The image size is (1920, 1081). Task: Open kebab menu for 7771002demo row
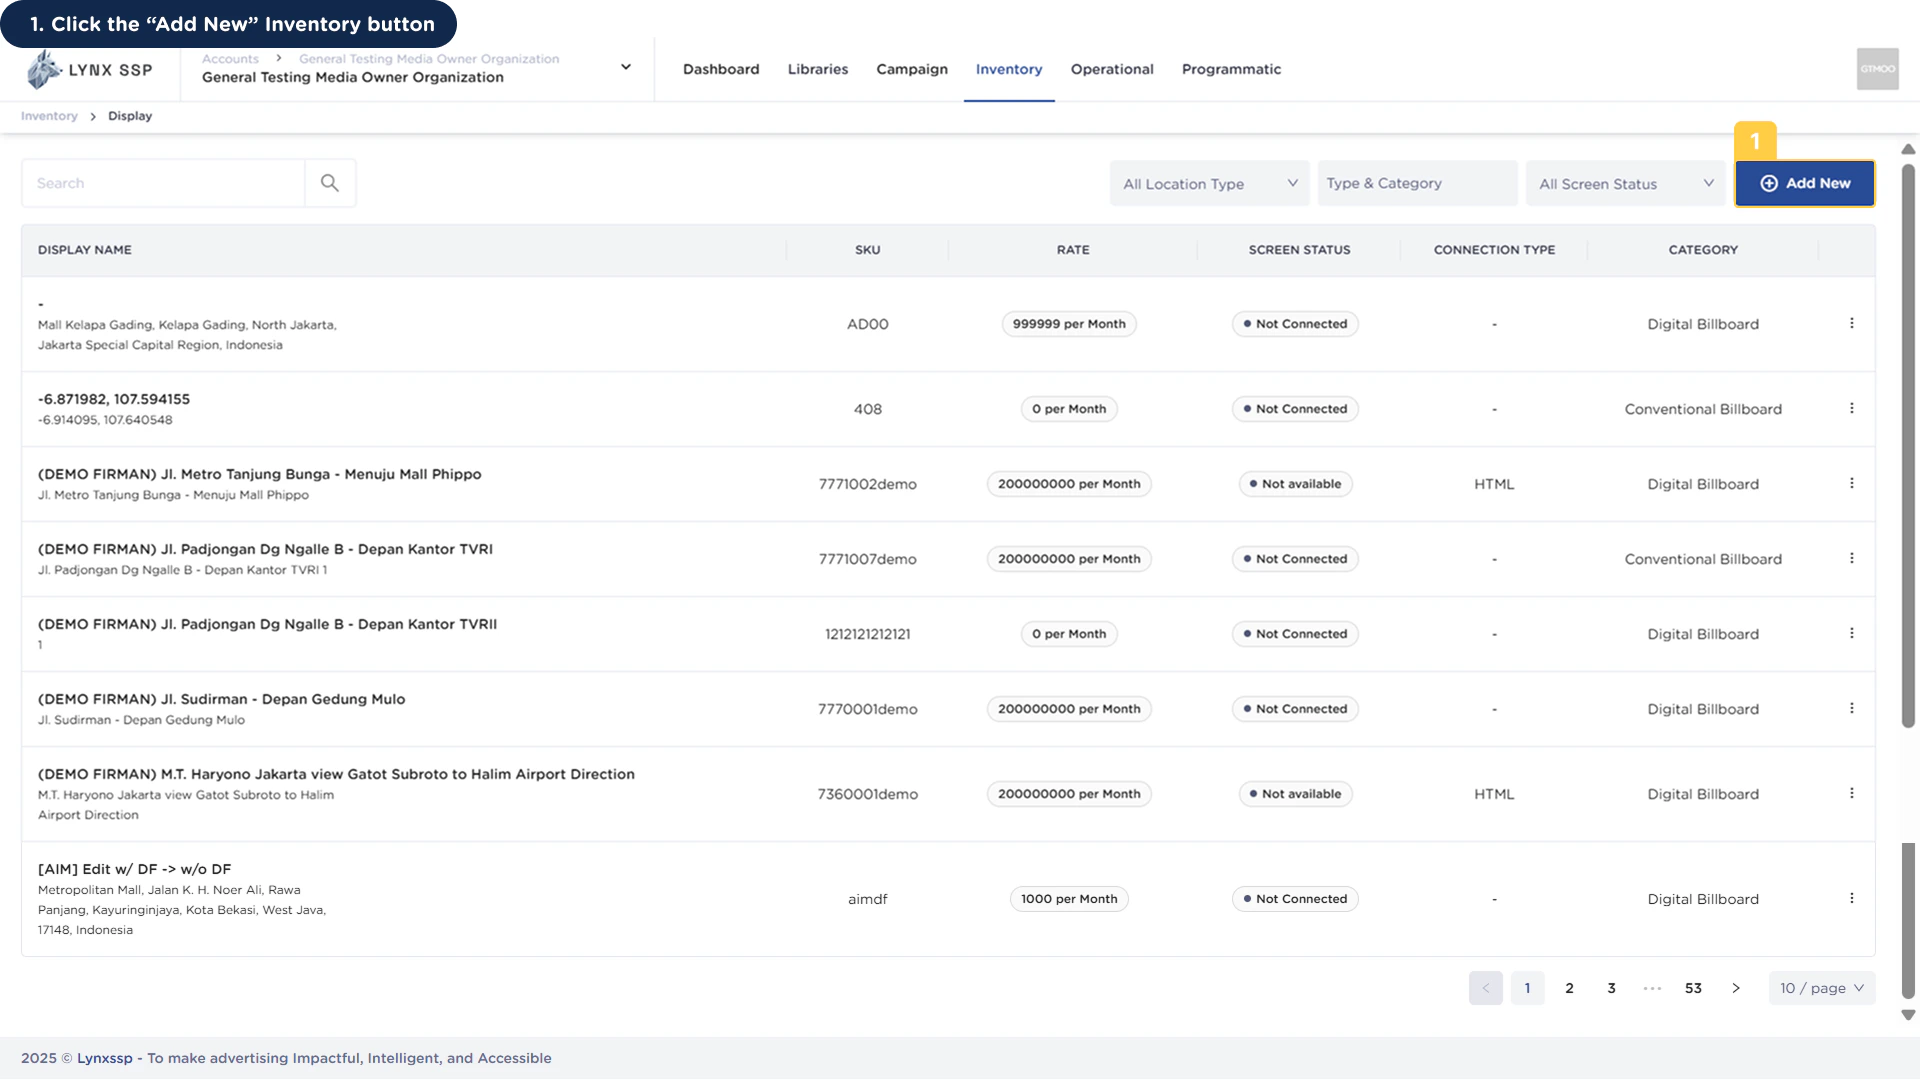click(x=1851, y=484)
